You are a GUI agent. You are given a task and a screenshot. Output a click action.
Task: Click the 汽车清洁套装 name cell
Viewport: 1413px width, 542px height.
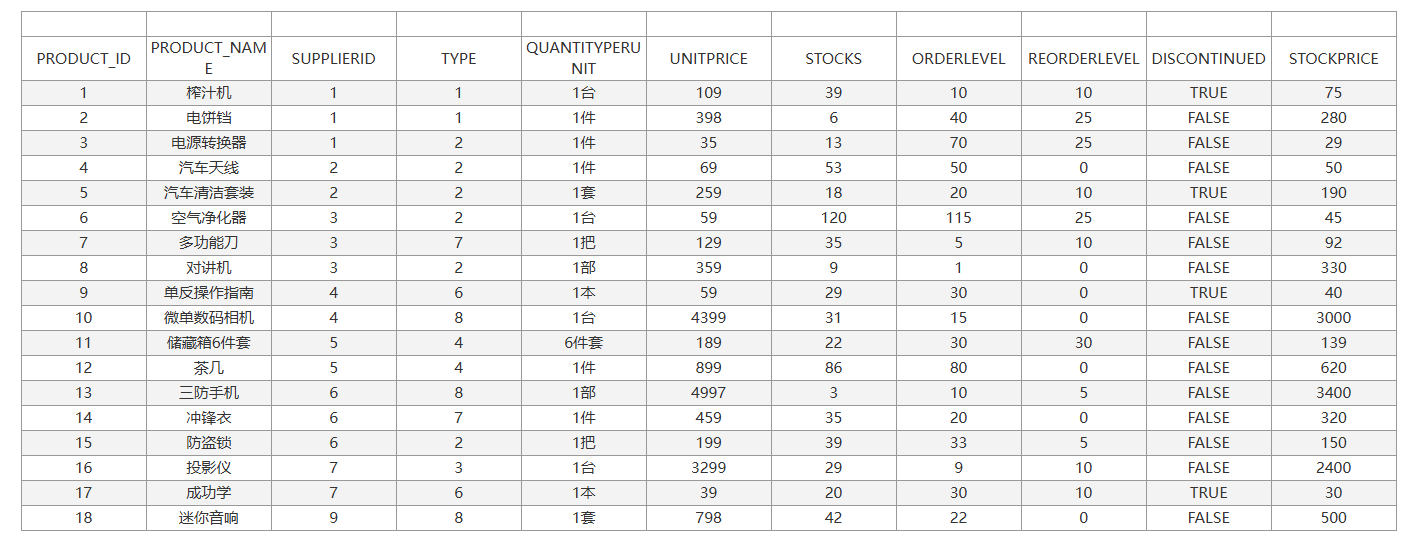click(x=209, y=193)
